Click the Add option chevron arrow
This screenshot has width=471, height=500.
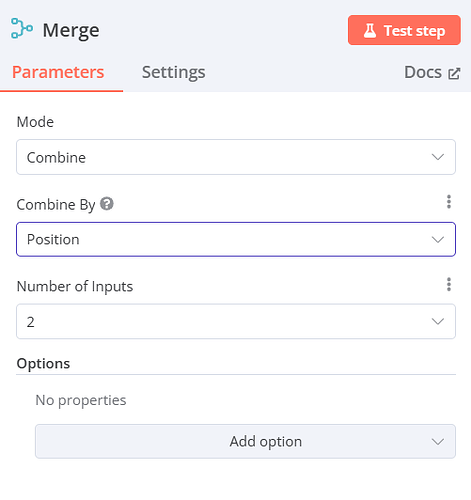coord(438,442)
